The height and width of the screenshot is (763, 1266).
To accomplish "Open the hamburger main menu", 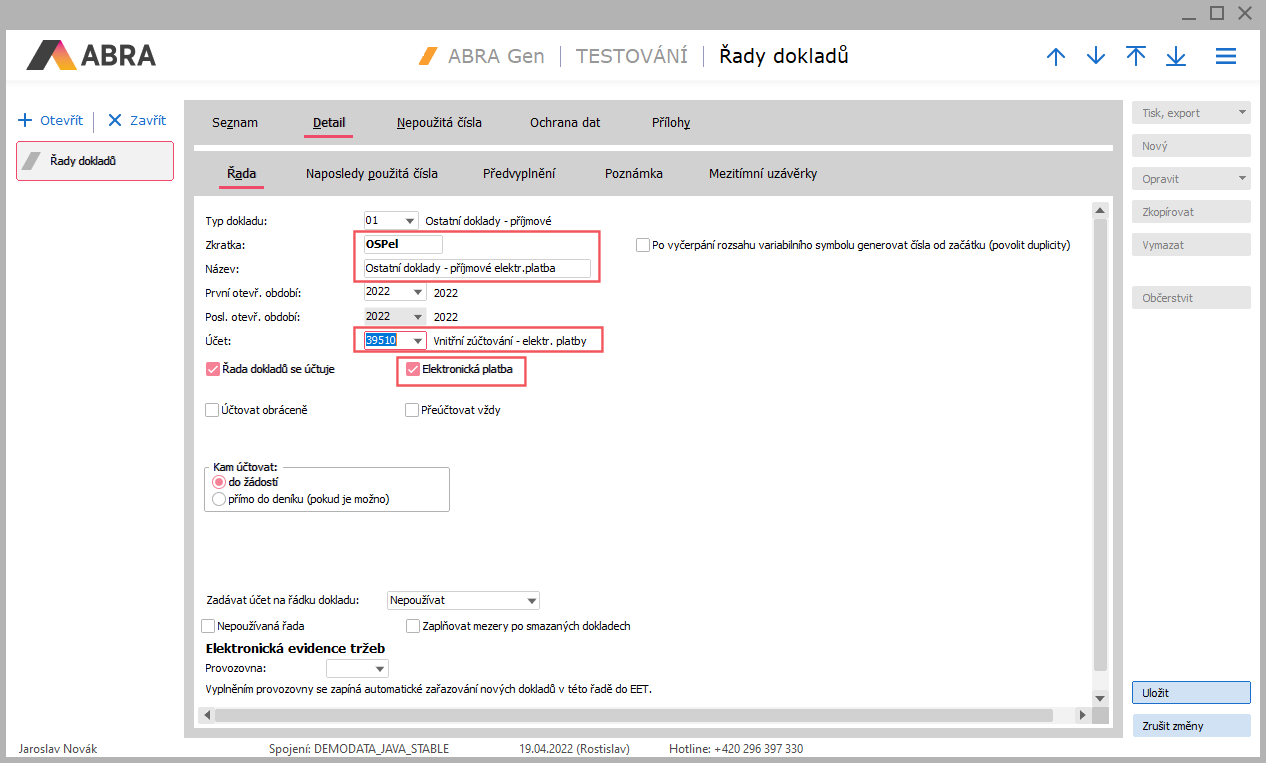I will tap(1226, 57).
